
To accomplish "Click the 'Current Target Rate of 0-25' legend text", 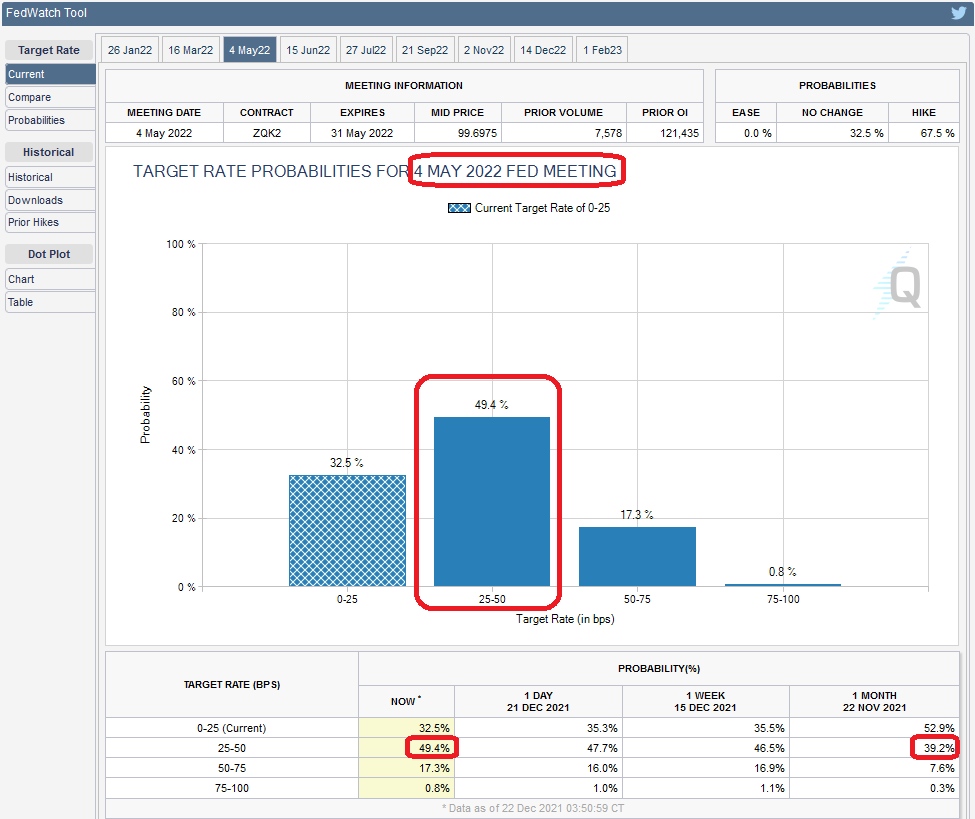I will pos(542,208).
